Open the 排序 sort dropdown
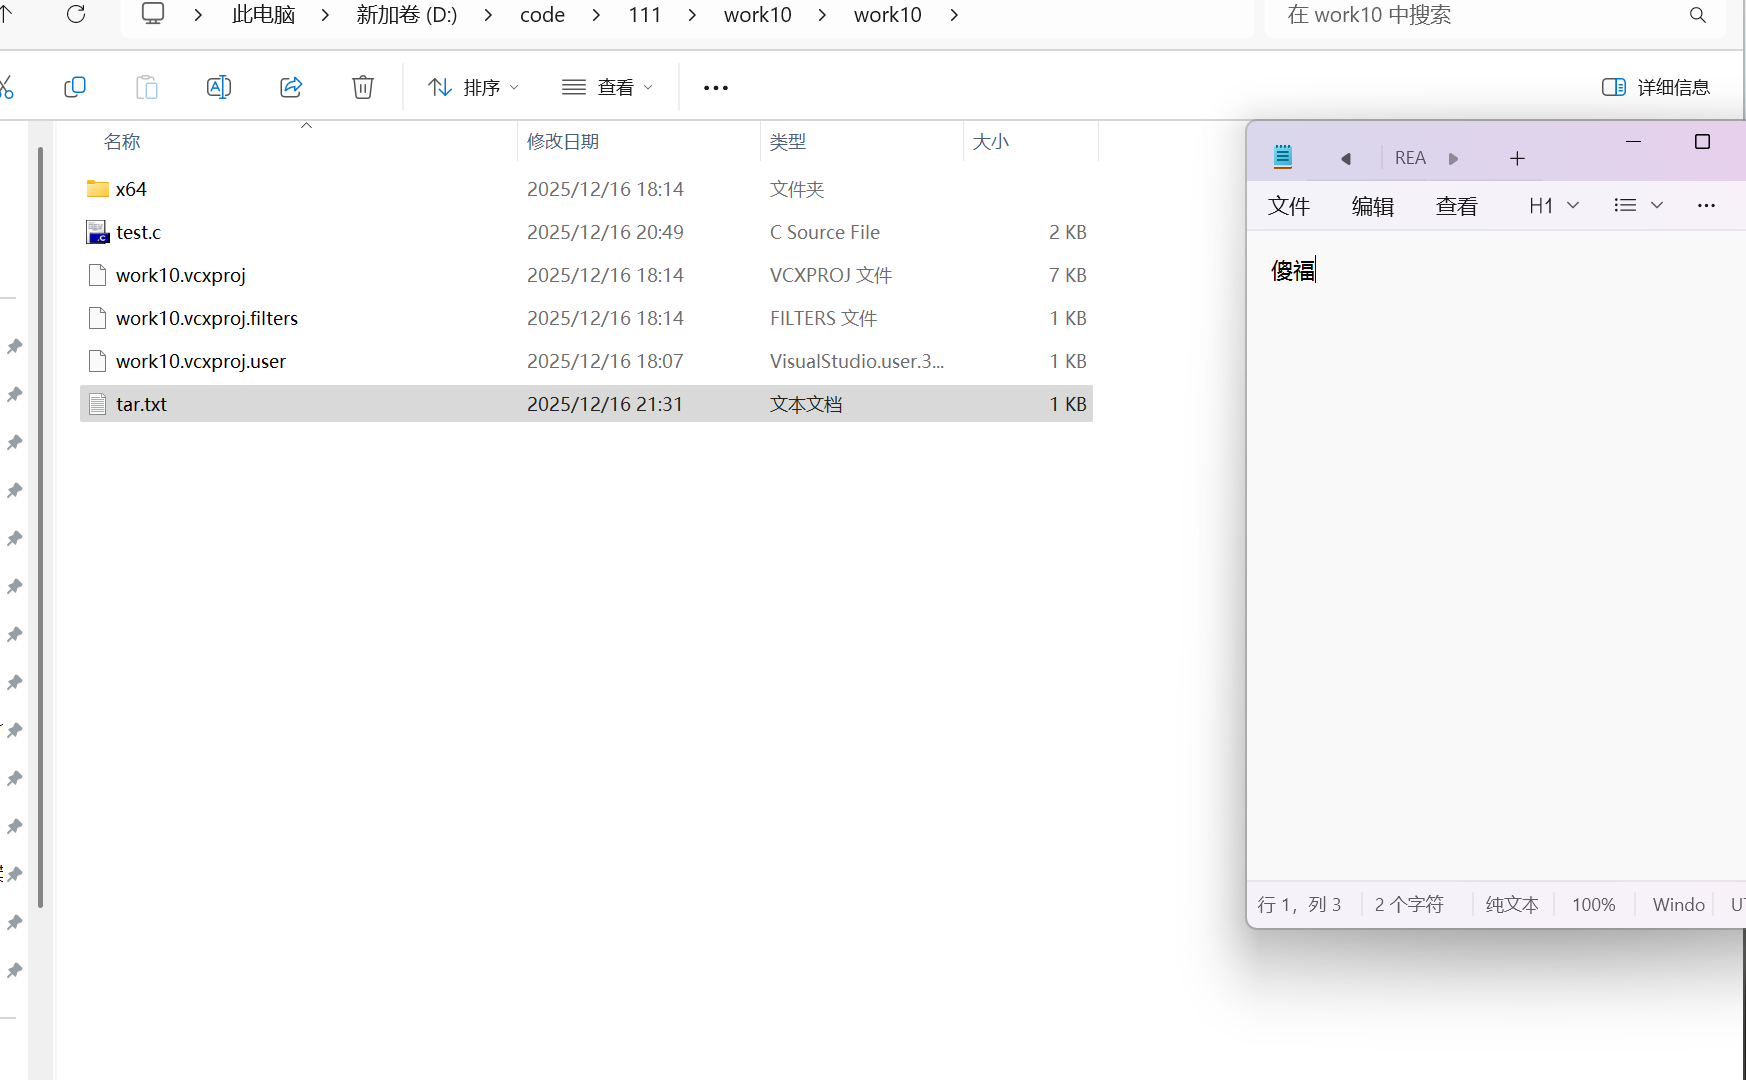This screenshot has height=1080, width=1746. tap(474, 87)
